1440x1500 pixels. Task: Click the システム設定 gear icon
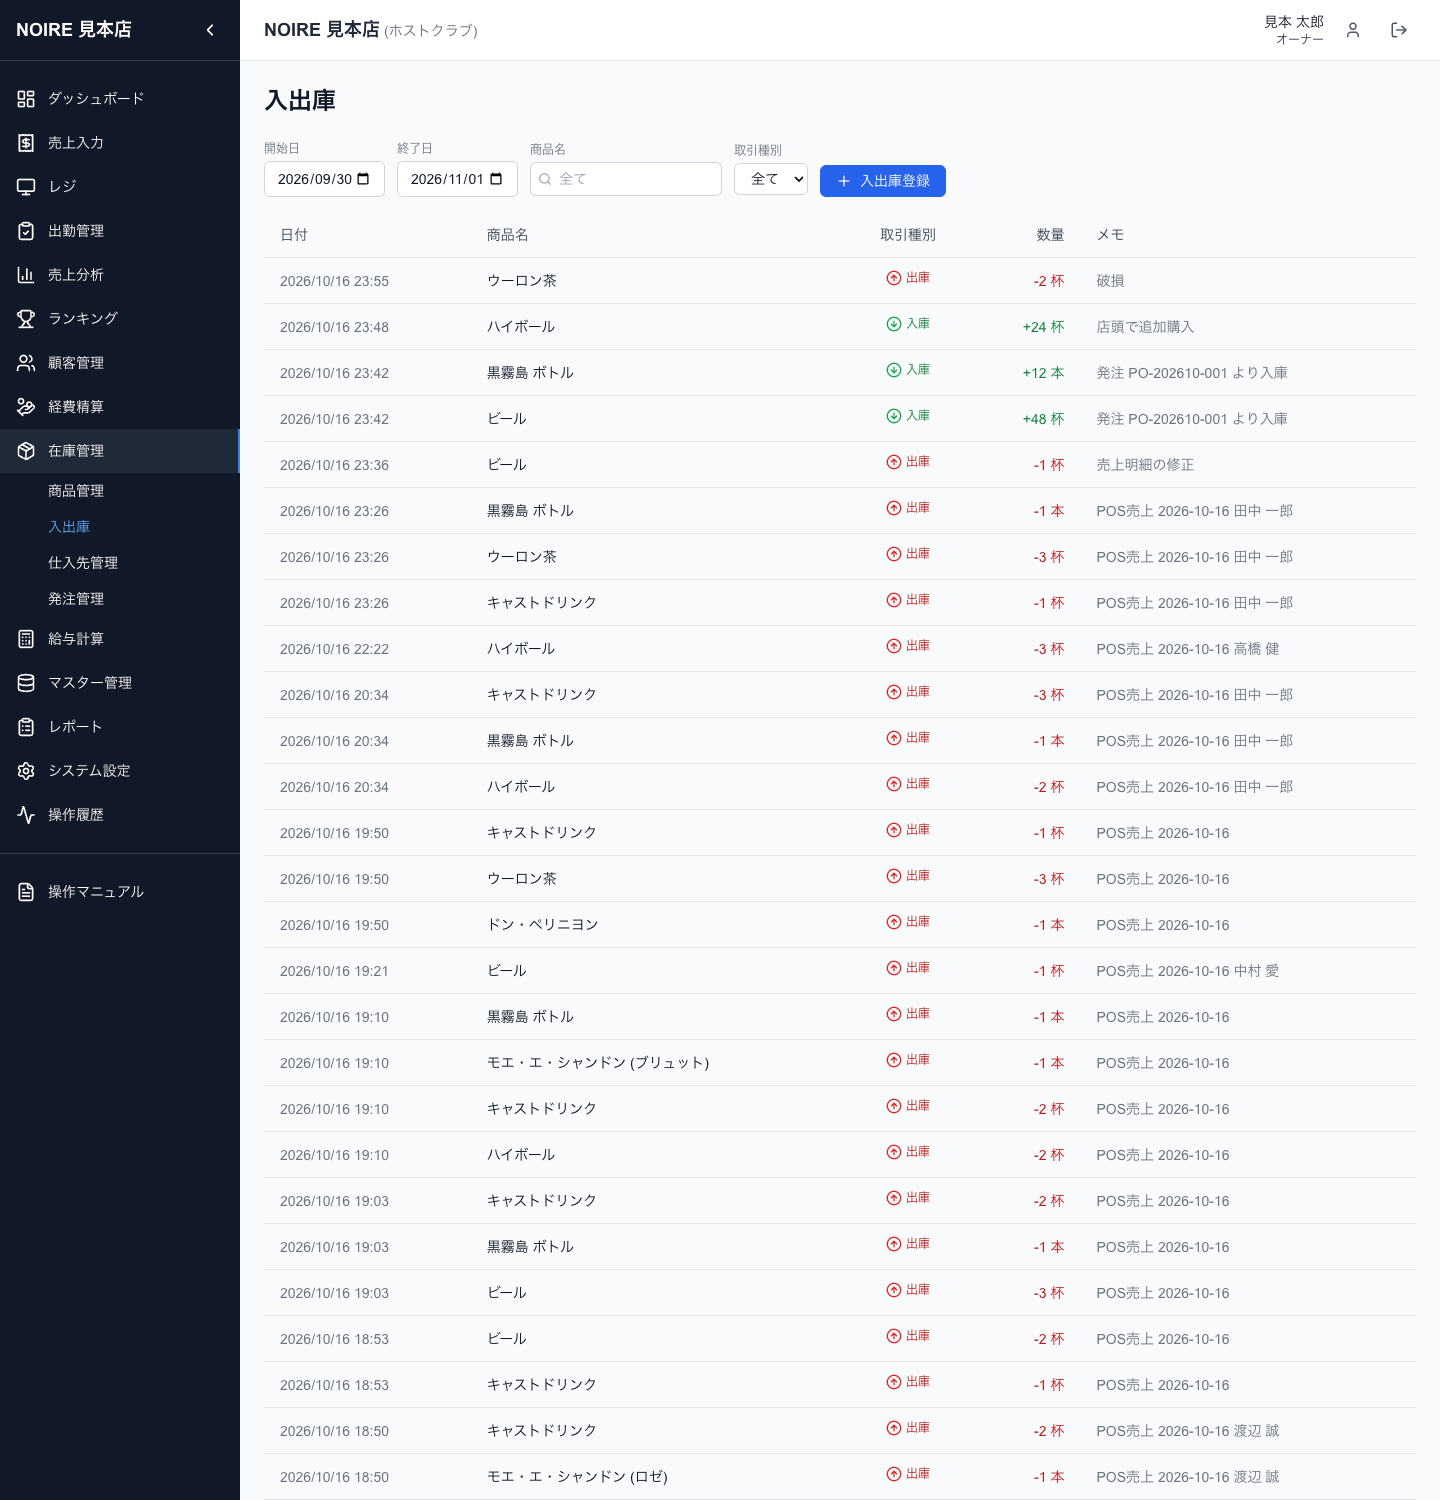(26, 771)
